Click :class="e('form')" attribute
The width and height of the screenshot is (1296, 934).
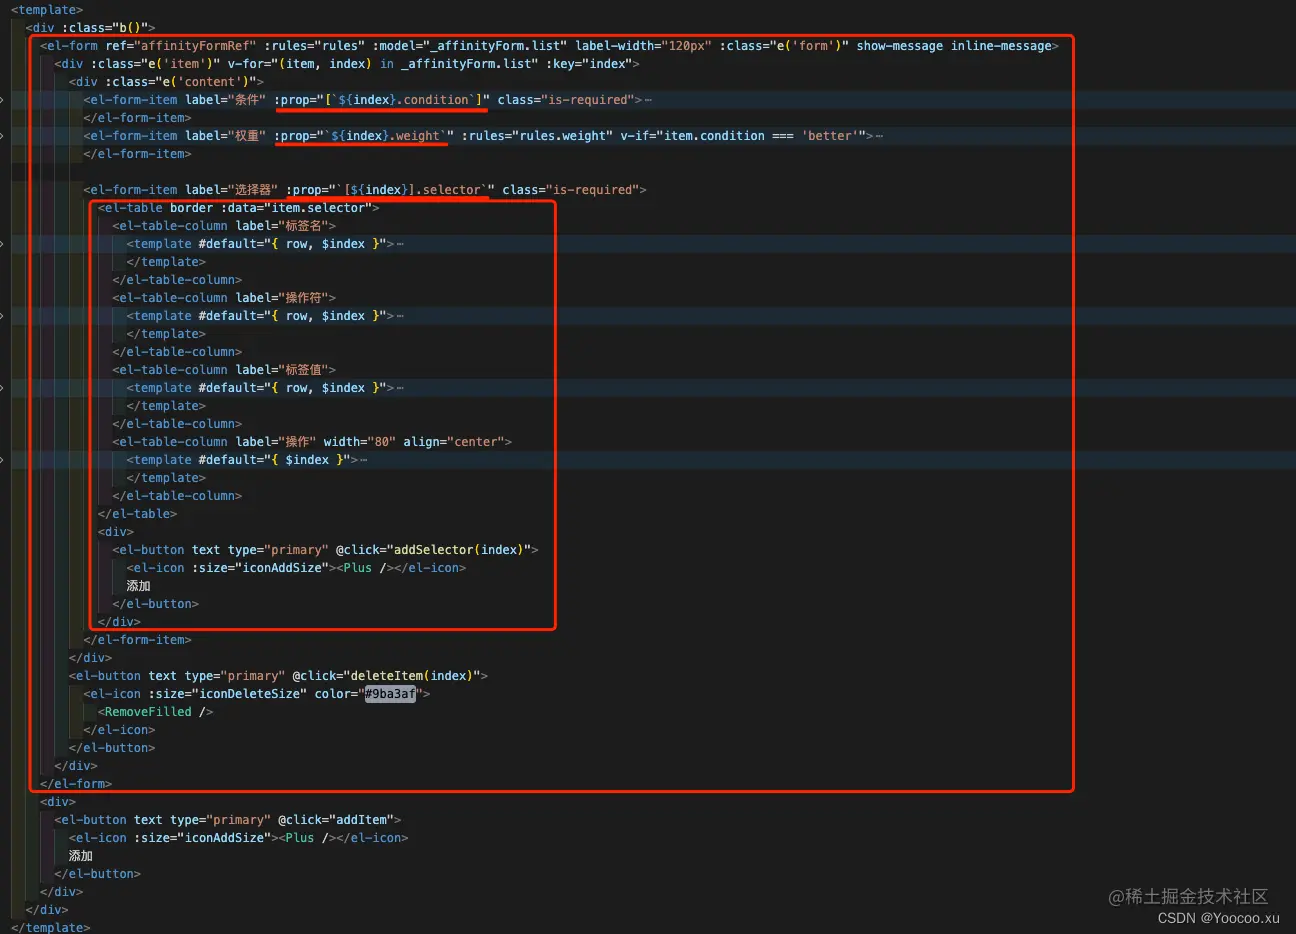tap(783, 46)
